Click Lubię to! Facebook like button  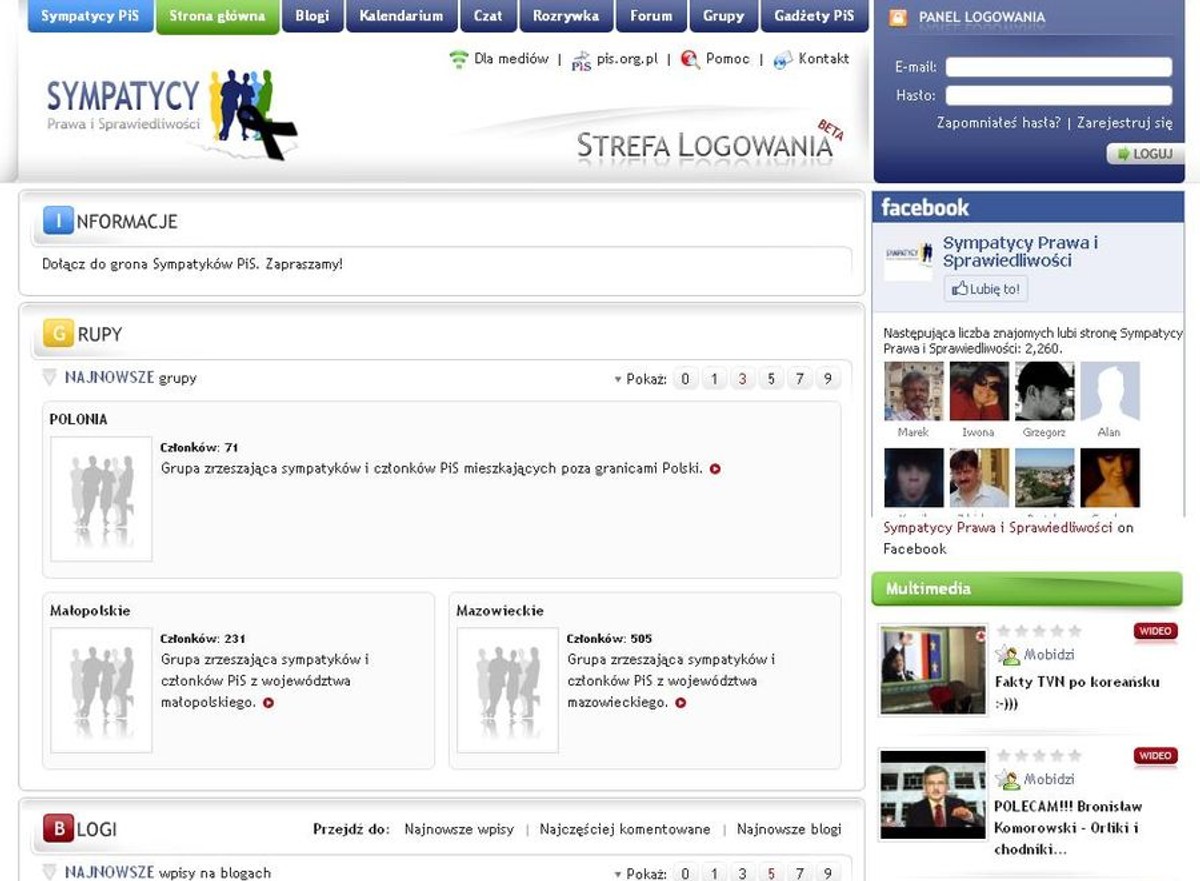click(x=986, y=289)
